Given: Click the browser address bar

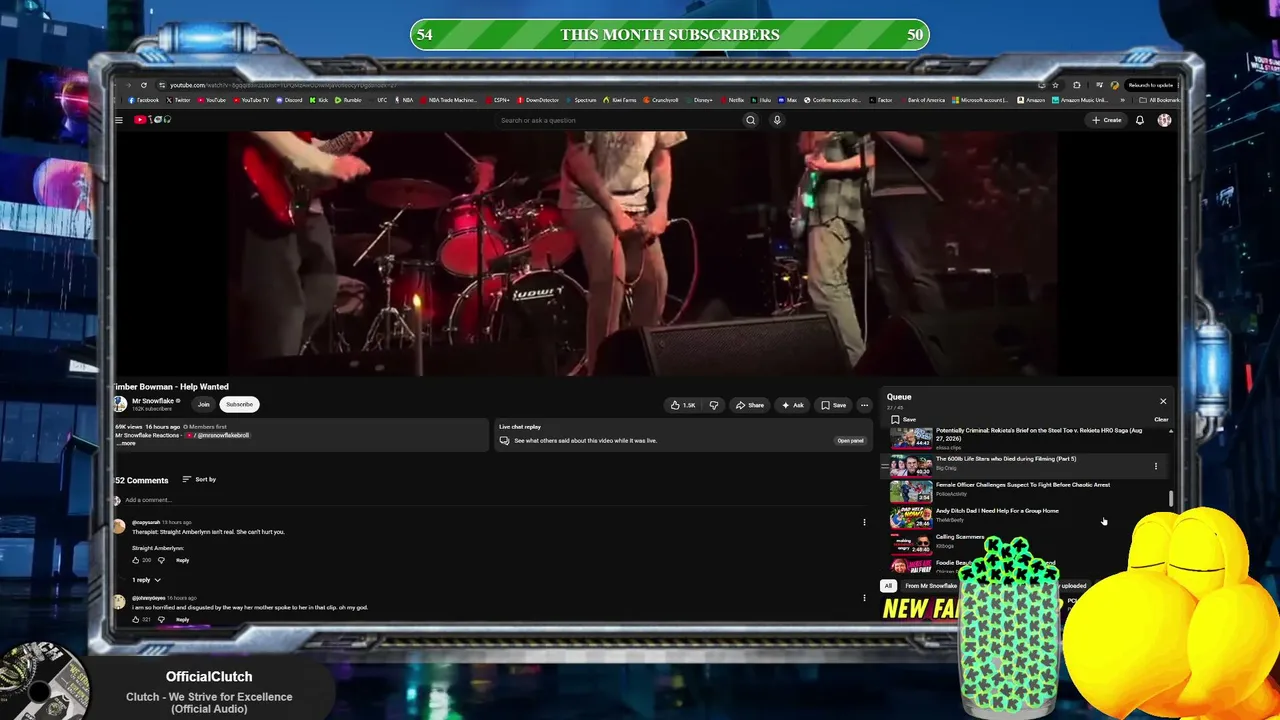Looking at the screenshot, I should click(x=600, y=85).
